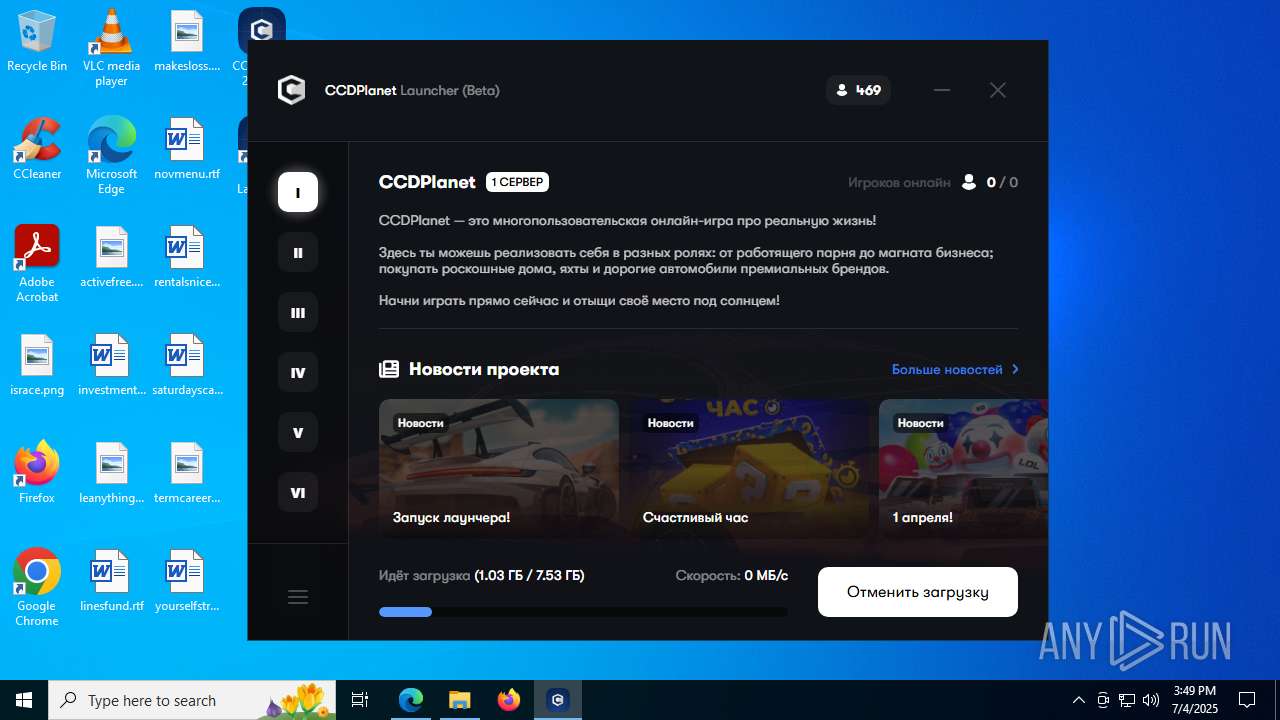Click the speed readout '0 МБ/с'
Image resolution: width=1280 pixels, height=720 pixels.
(x=766, y=576)
